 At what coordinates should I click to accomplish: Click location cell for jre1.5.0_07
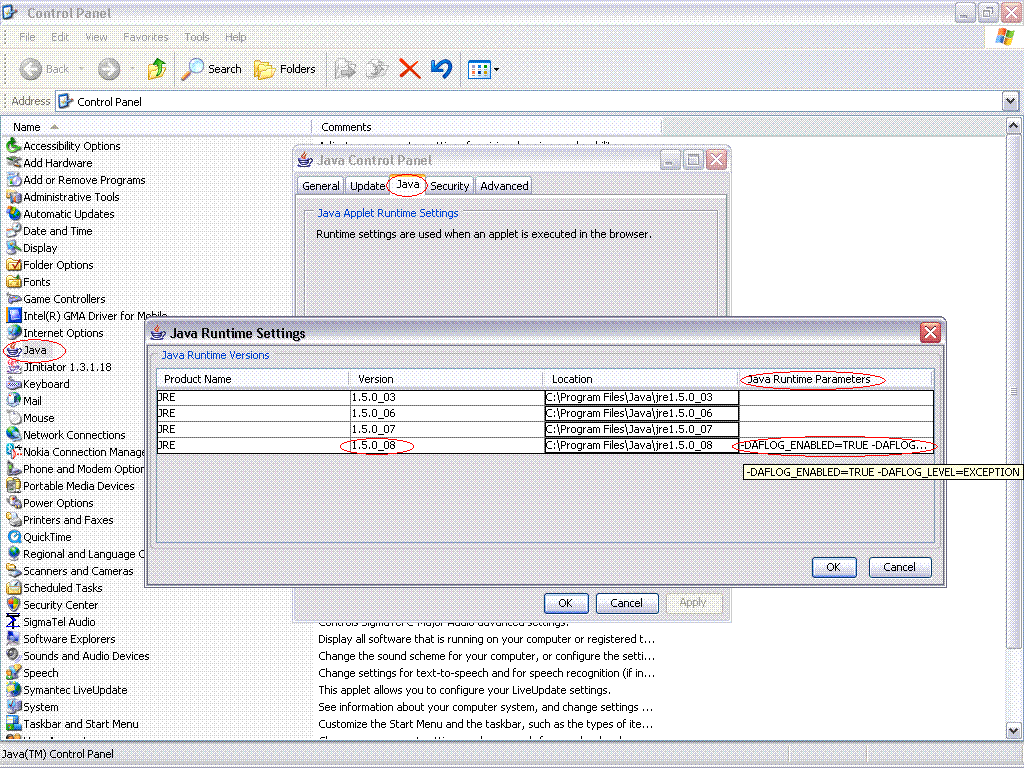pyautogui.click(x=641, y=429)
